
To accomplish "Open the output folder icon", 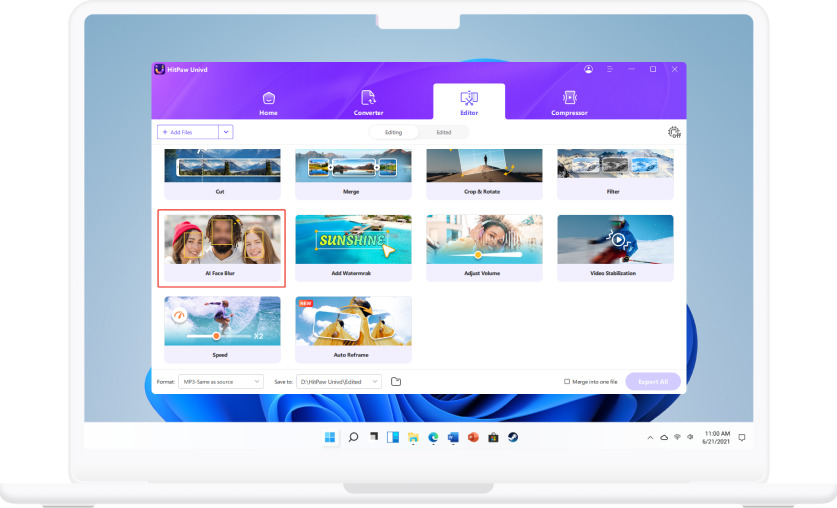I will [396, 381].
